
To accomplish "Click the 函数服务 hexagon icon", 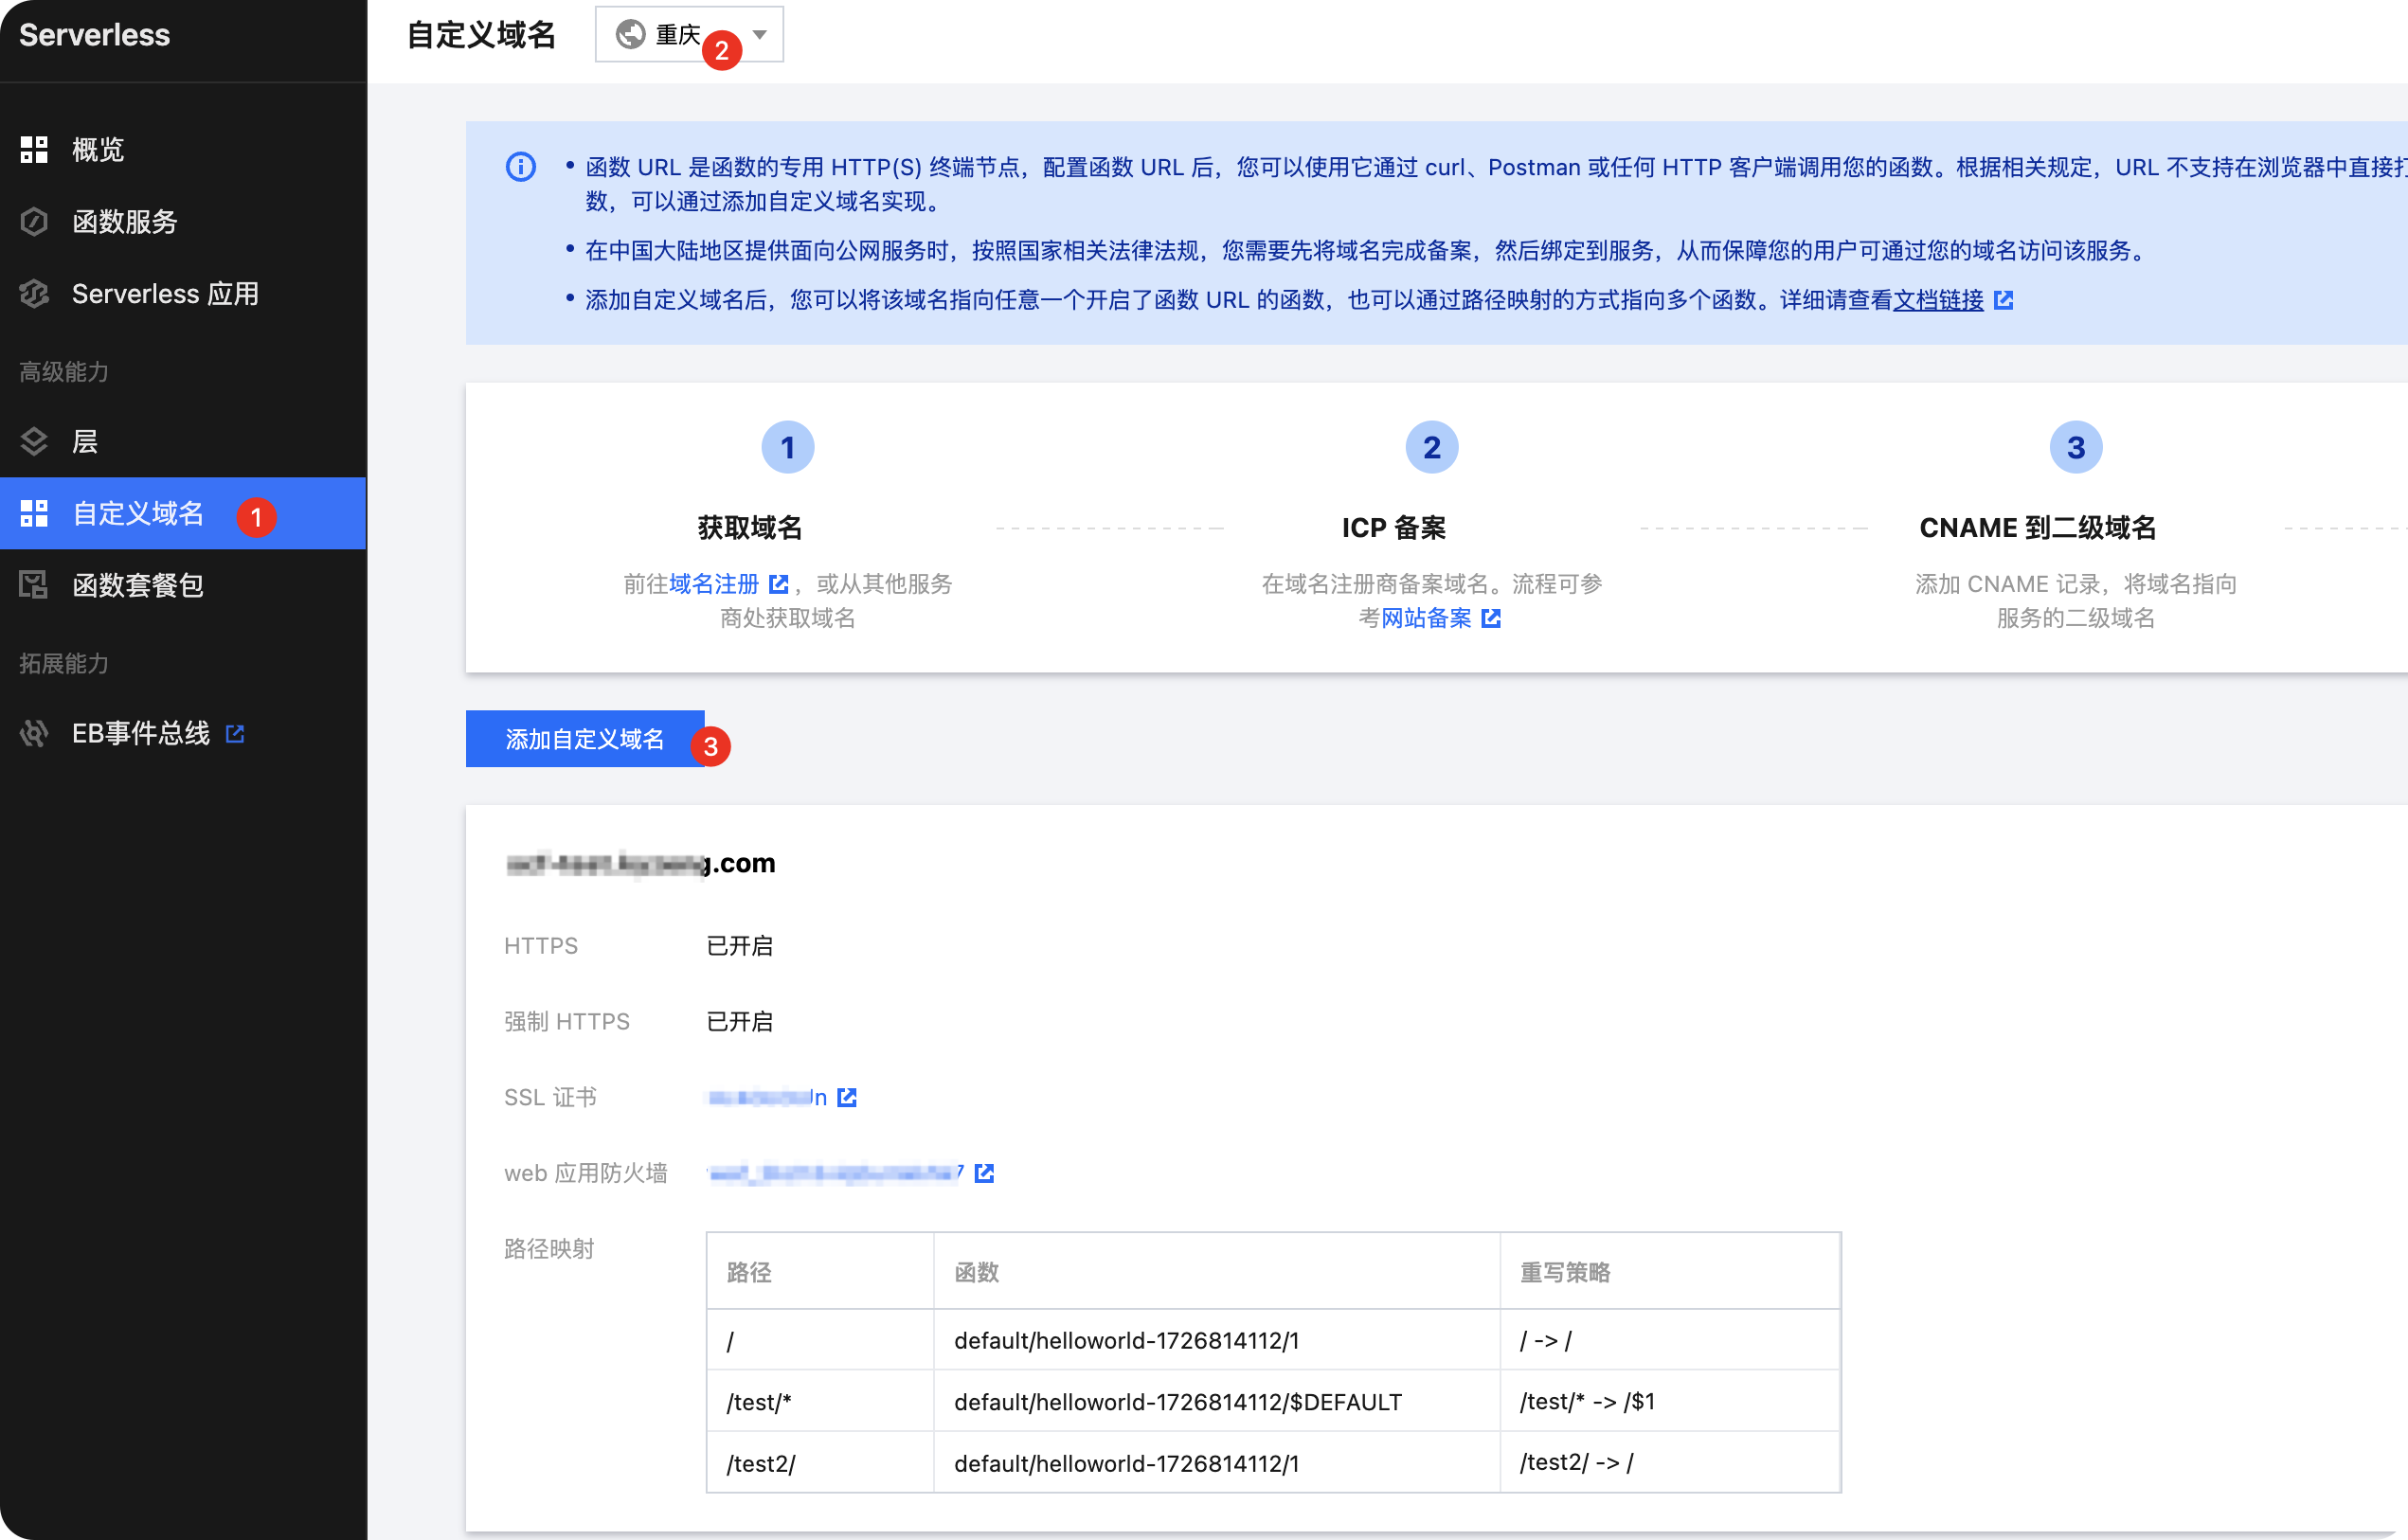I will click(34, 222).
